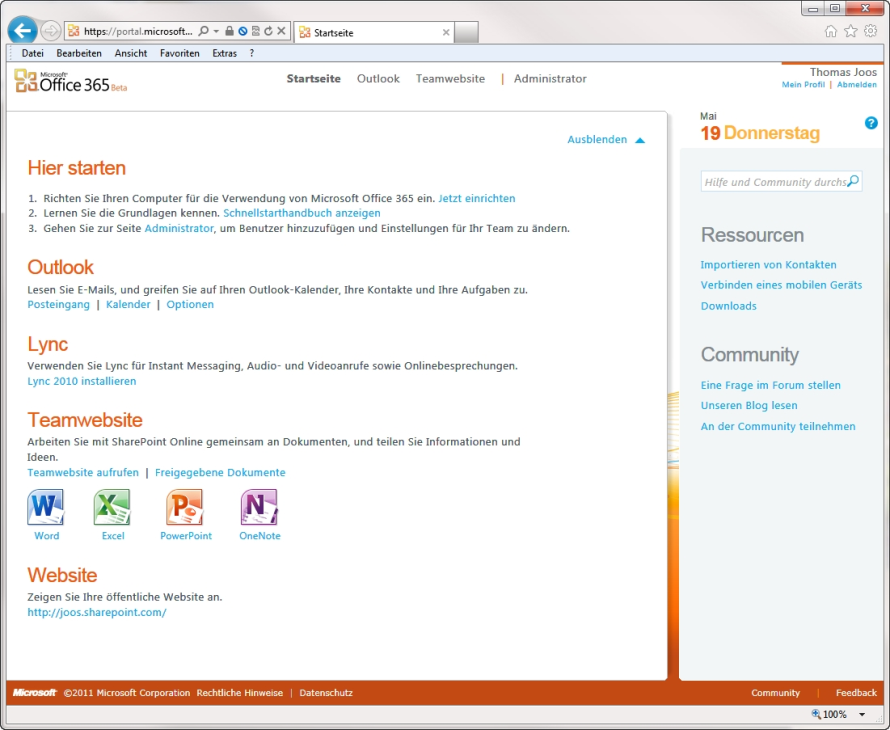Click Lync 2010 installieren link
890x730 pixels.
tap(82, 381)
